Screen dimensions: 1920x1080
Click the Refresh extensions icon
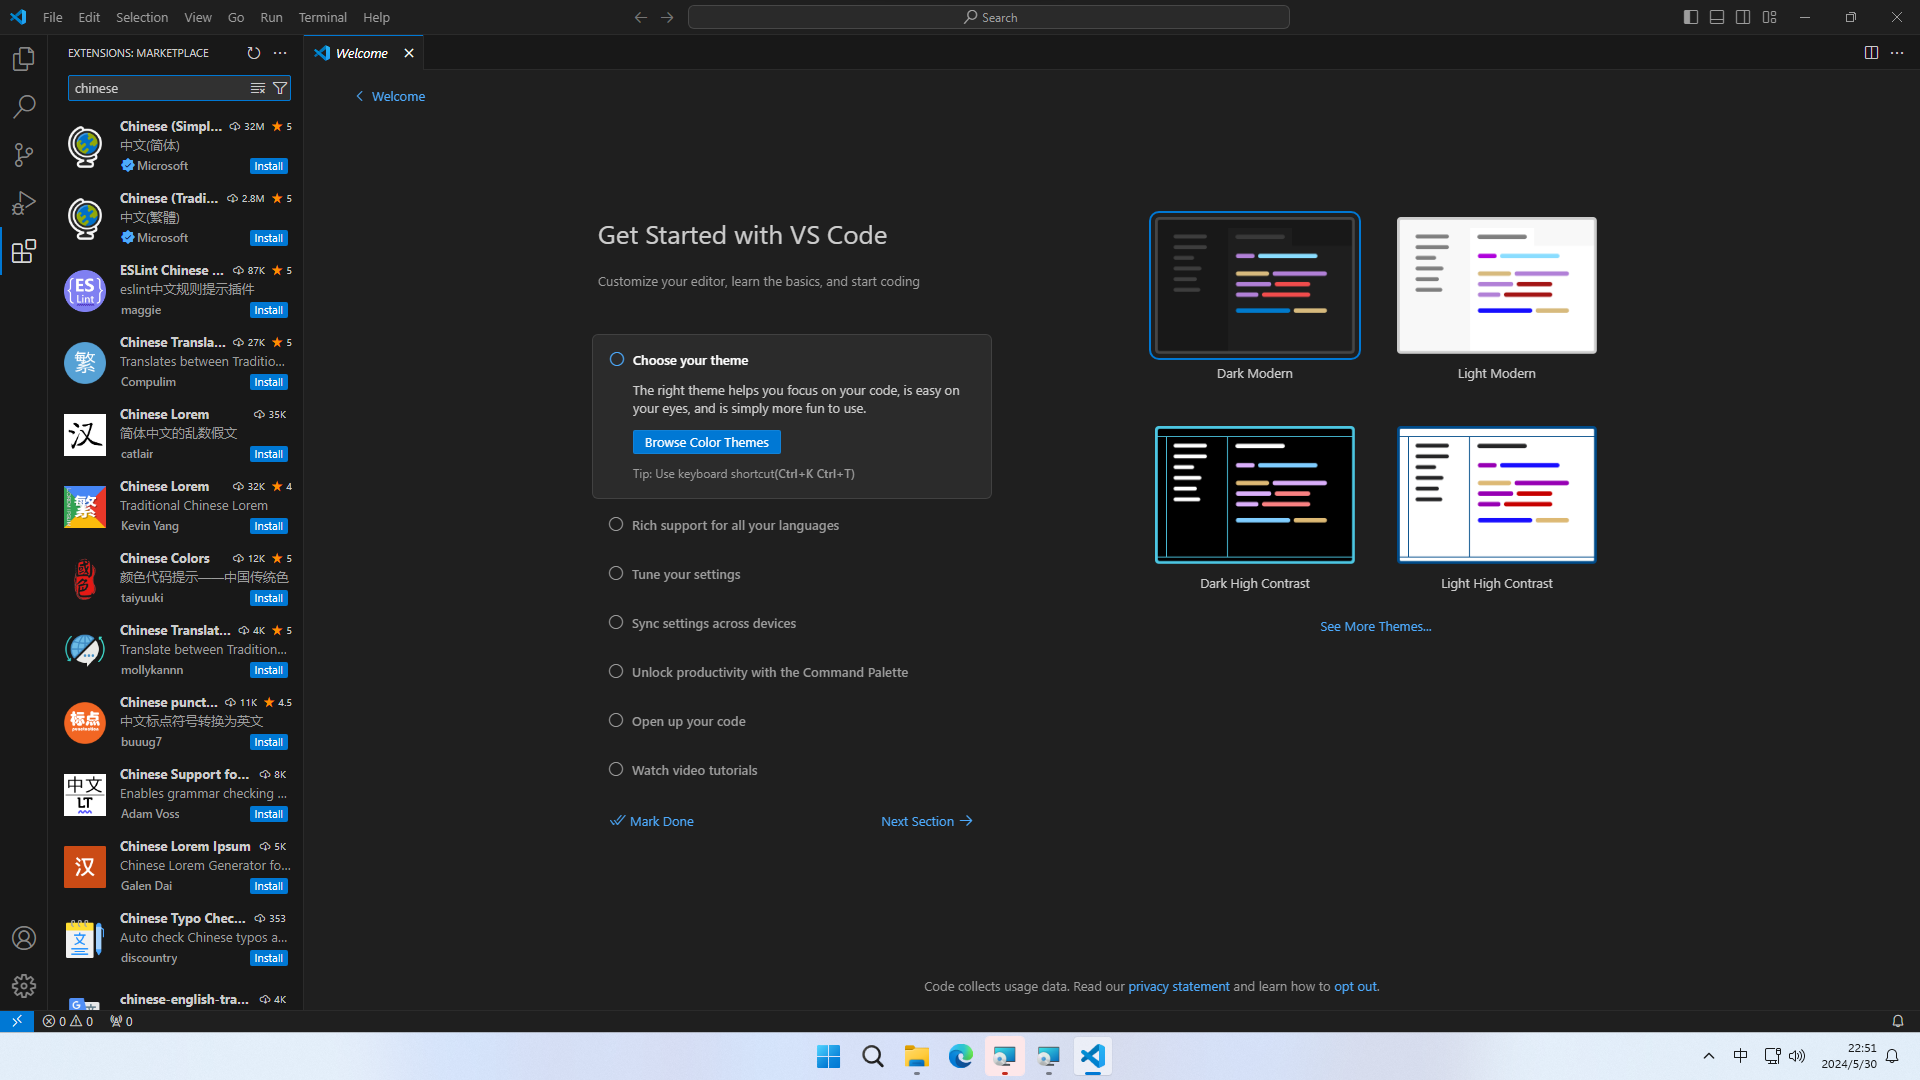click(254, 53)
